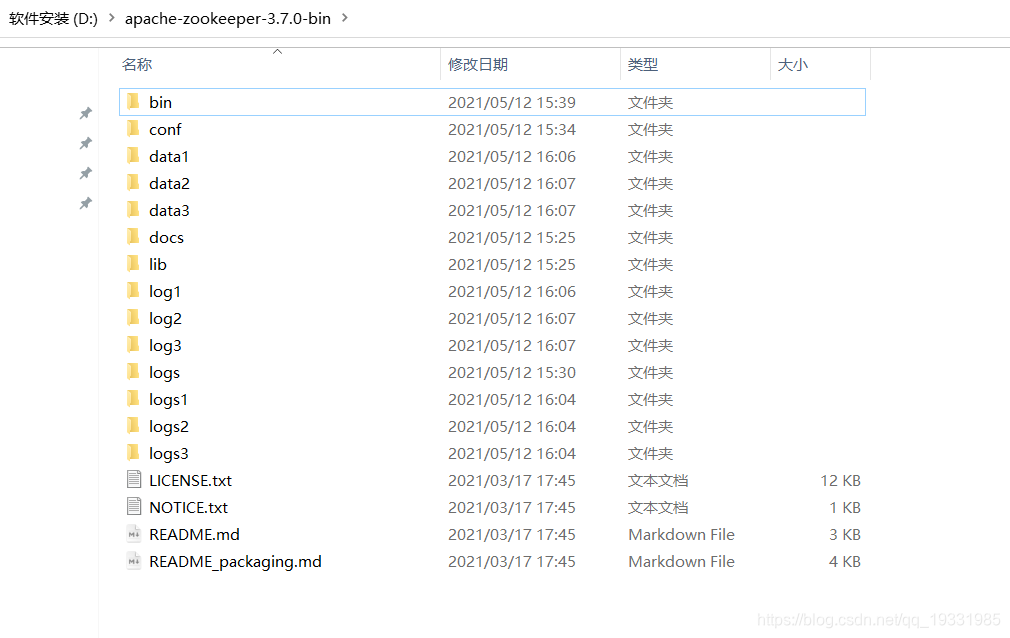Select the data3 folder name
The width and height of the screenshot is (1010, 638).
pyautogui.click(x=169, y=211)
